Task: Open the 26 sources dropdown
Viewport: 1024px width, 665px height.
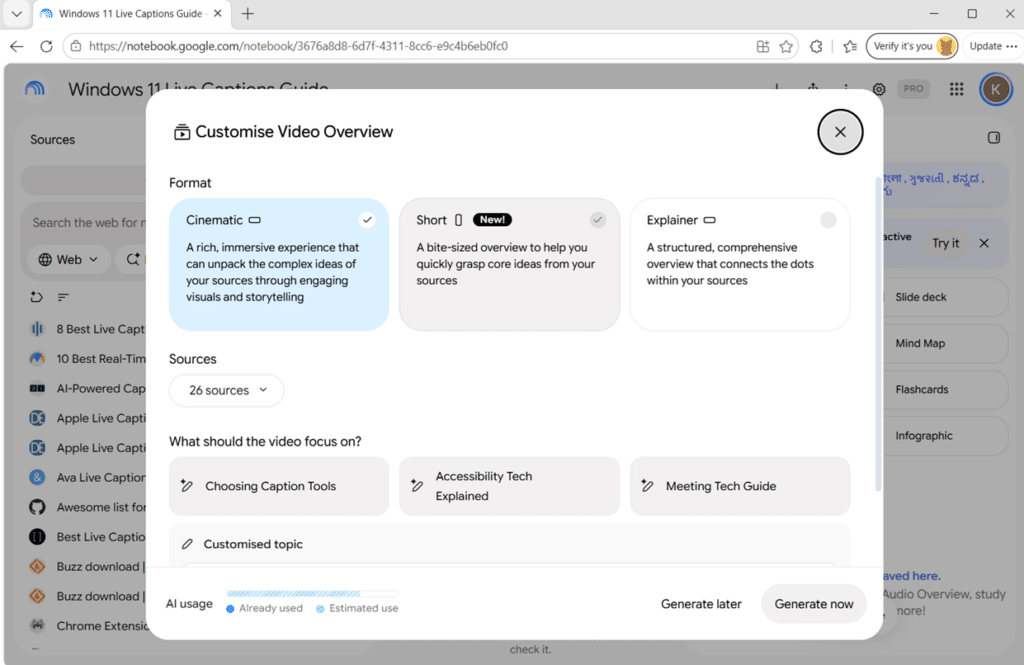Action: pyautogui.click(x=227, y=390)
